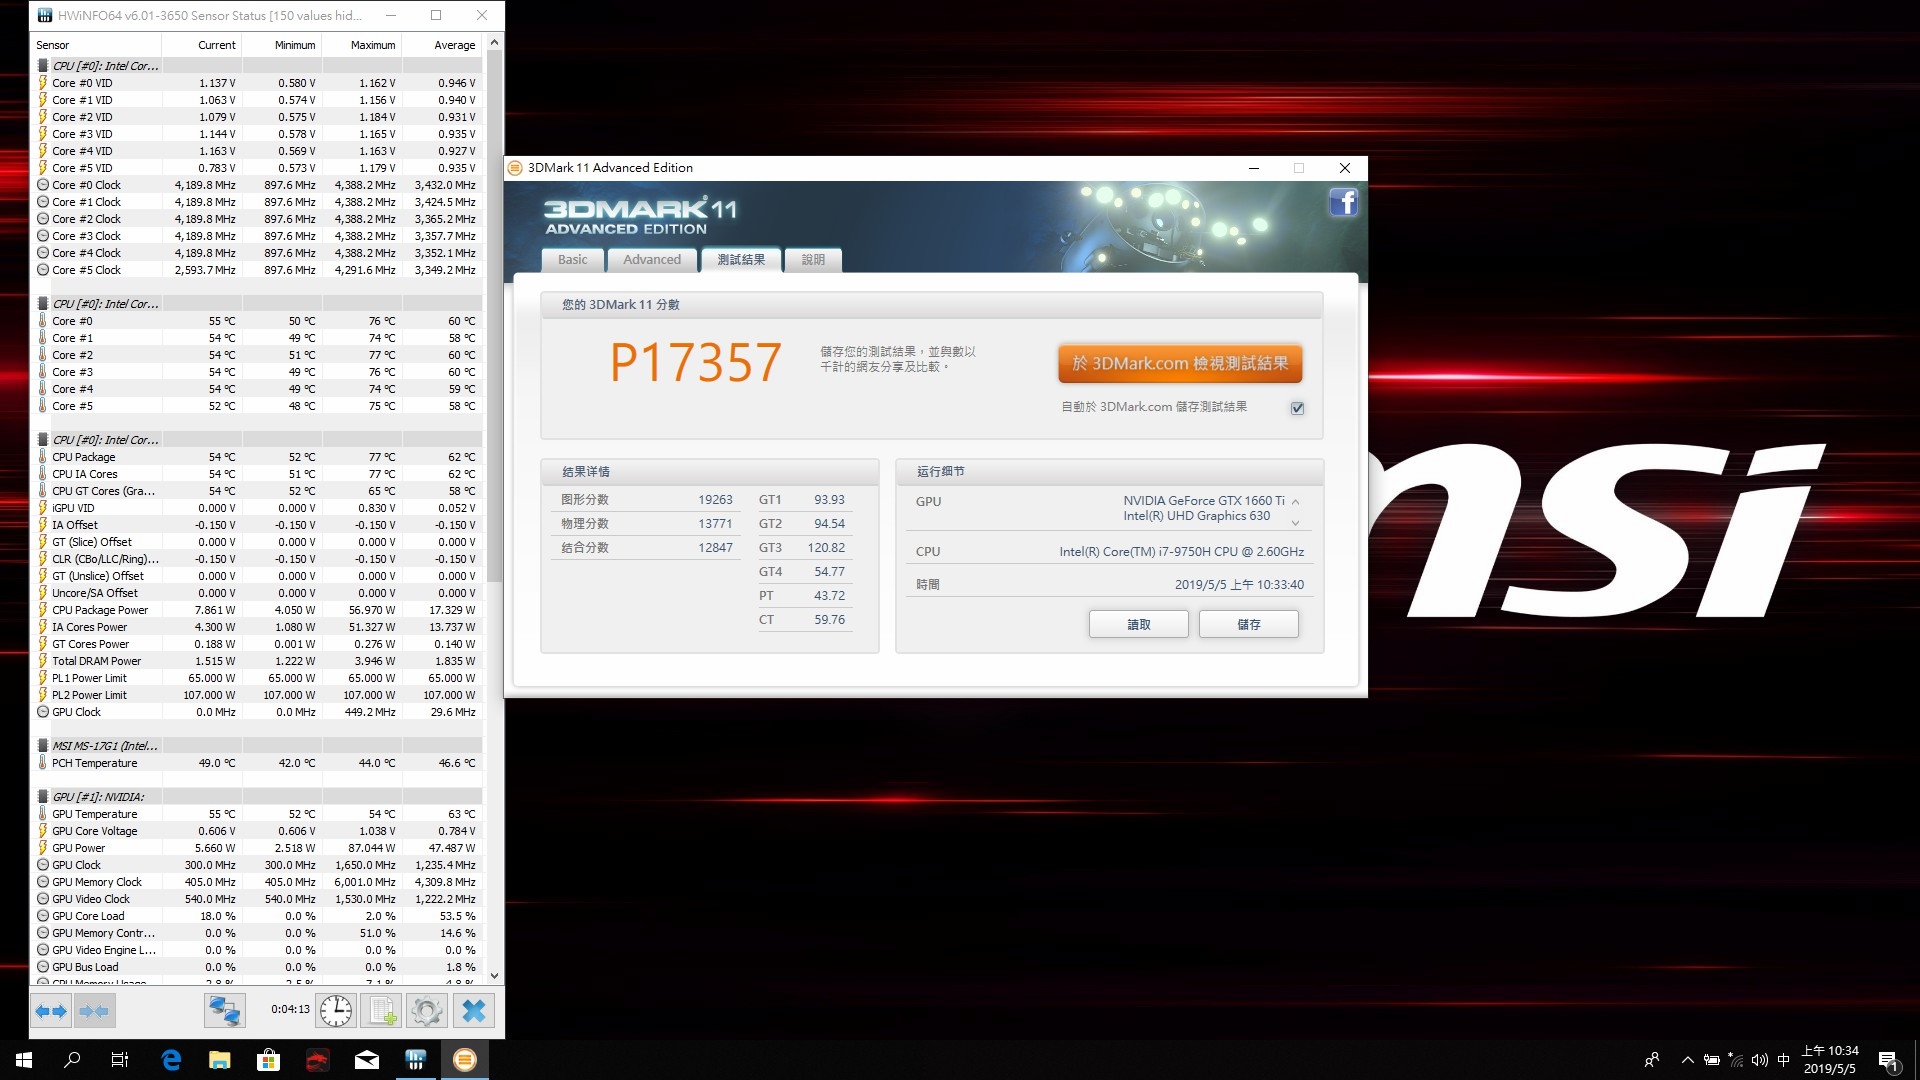Click the battery status tray icon
1920x1080 pixels.
[x=1712, y=1060]
